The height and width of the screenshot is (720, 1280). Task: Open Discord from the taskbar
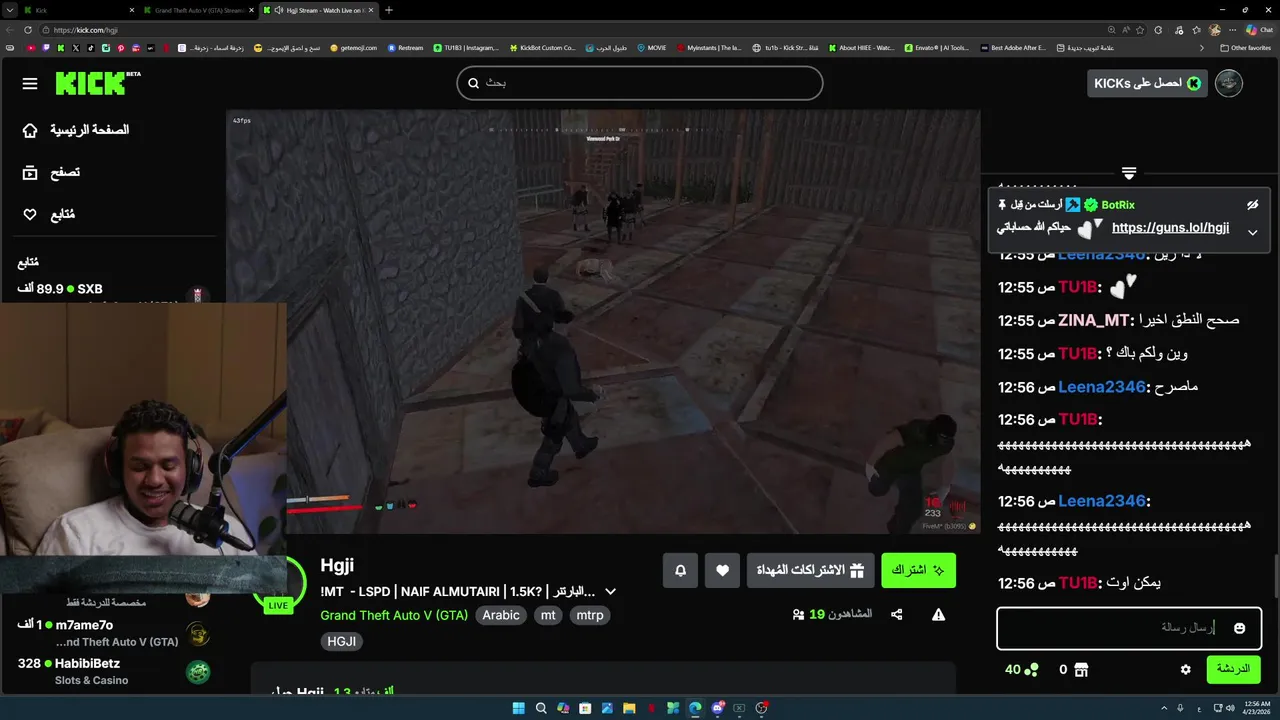coord(717,708)
